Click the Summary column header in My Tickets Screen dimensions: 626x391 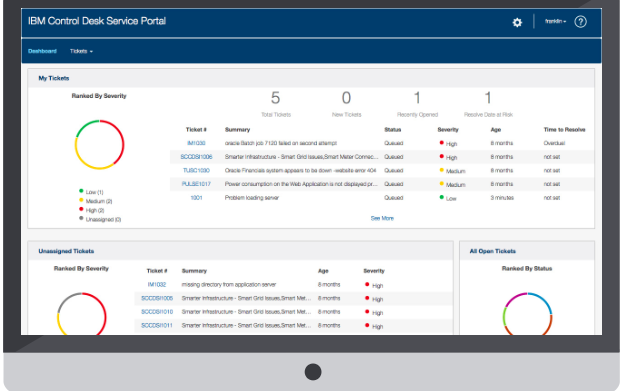coord(237,129)
